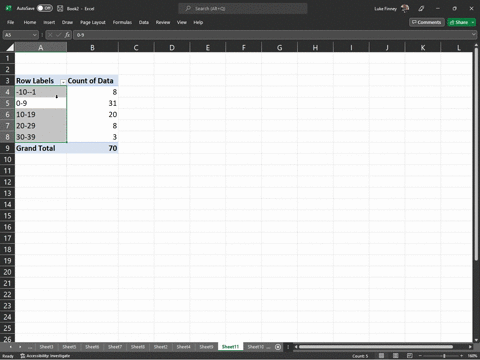Open the Data ribbon tab
Viewport: 480px width, 360px height.
144,22
